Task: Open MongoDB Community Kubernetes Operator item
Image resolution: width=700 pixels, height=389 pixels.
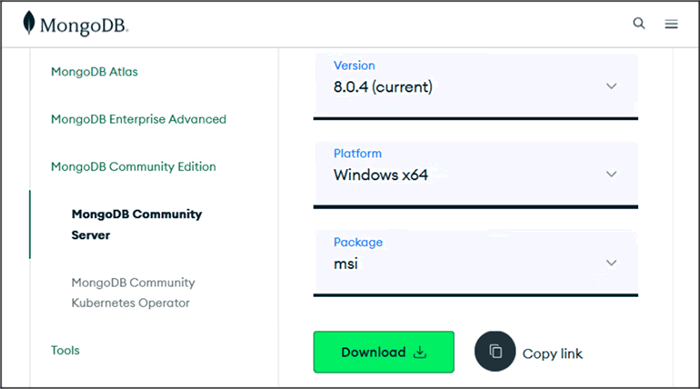Action: [133, 293]
